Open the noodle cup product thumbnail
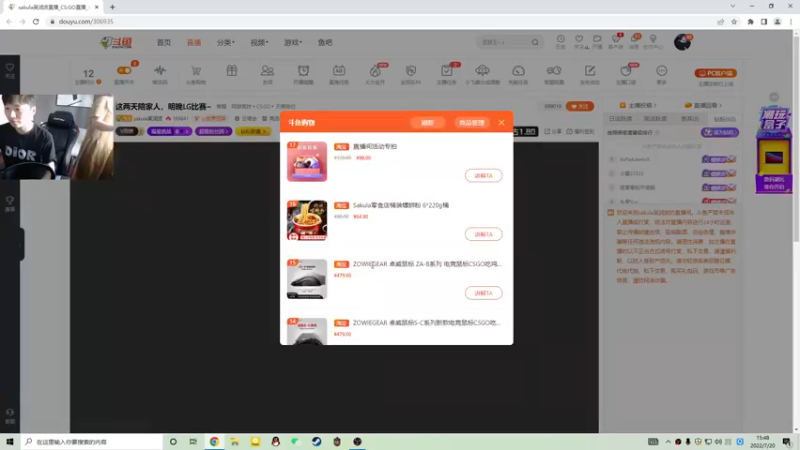The width and height of the screenshot is (800, 450). [307, 220]
